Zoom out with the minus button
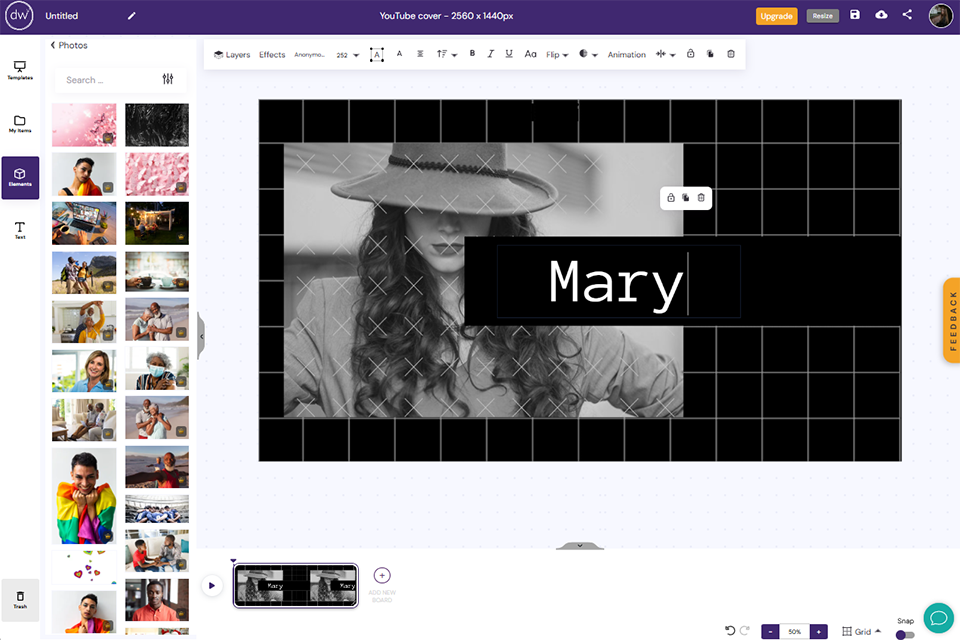The width and height of the screenshot is (960, 640). (x=770, y=631)
